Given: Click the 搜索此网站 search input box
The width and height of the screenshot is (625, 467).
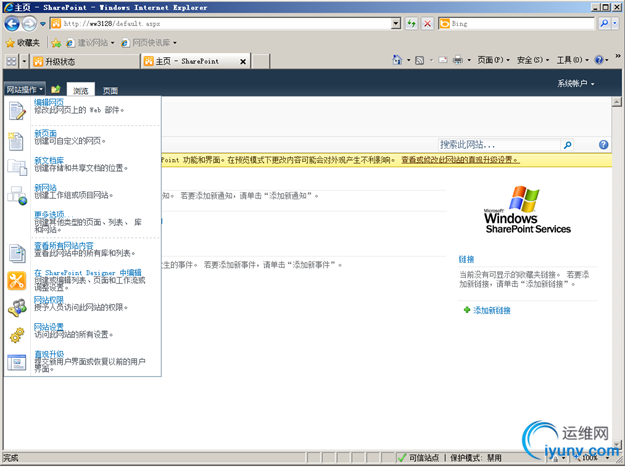Looking at the screenshot, I should 499,145.
